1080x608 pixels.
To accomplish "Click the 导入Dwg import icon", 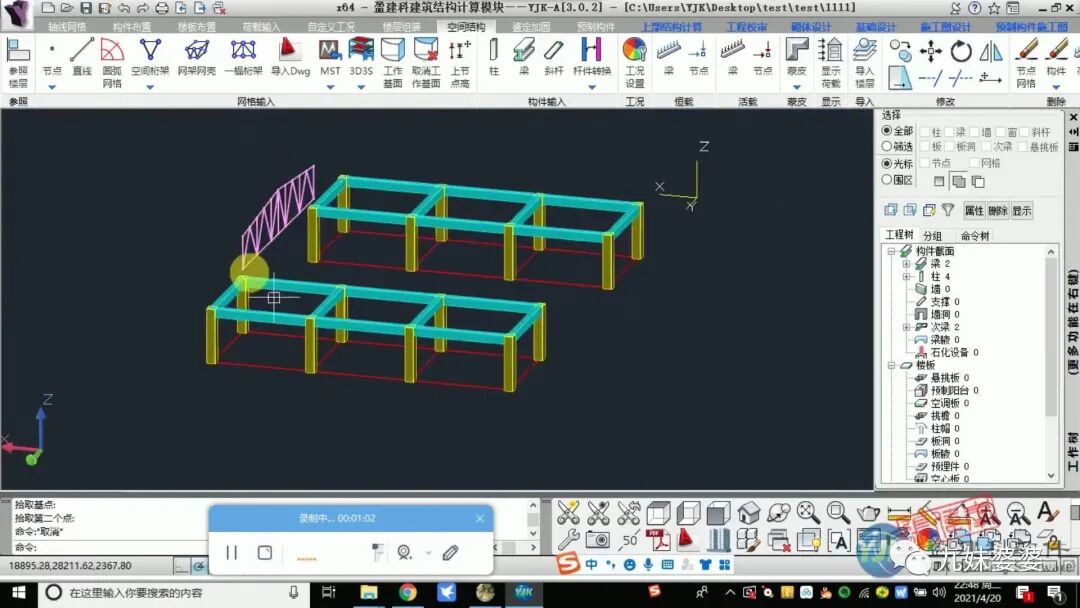I will (x=290, y=59).
